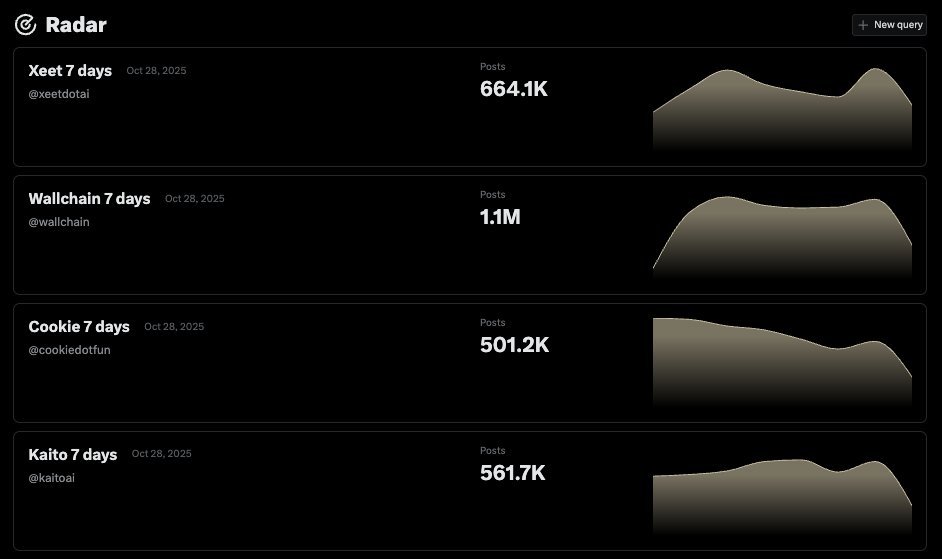Click the Wallchain posts trend chart

coord(782,238)
